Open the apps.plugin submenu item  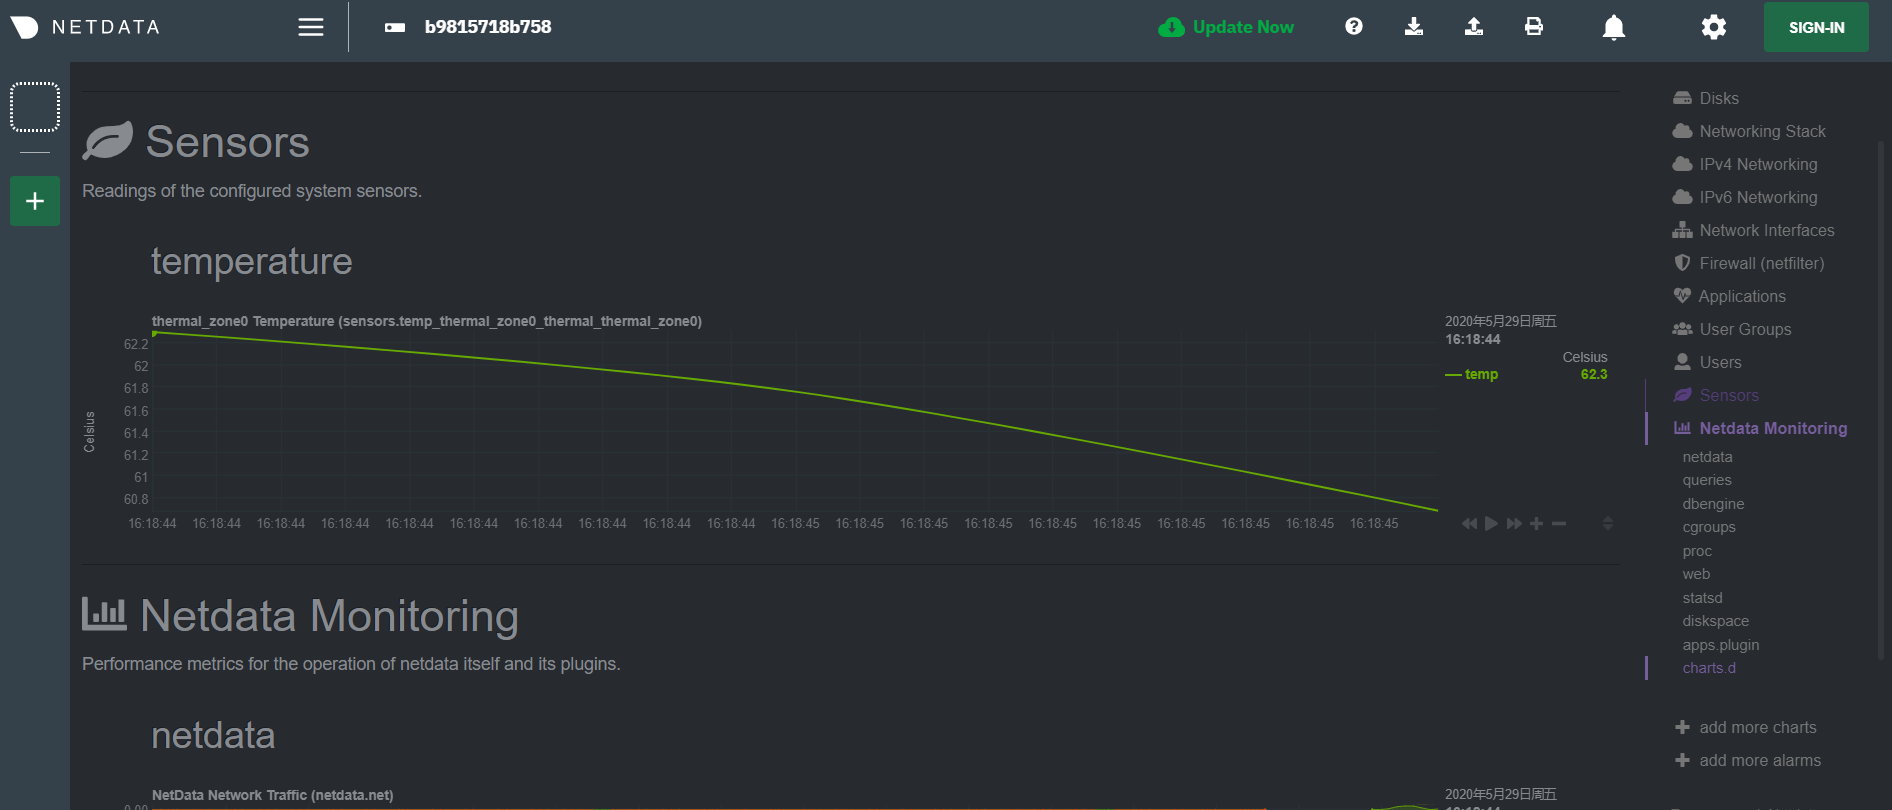point(1720,645)
